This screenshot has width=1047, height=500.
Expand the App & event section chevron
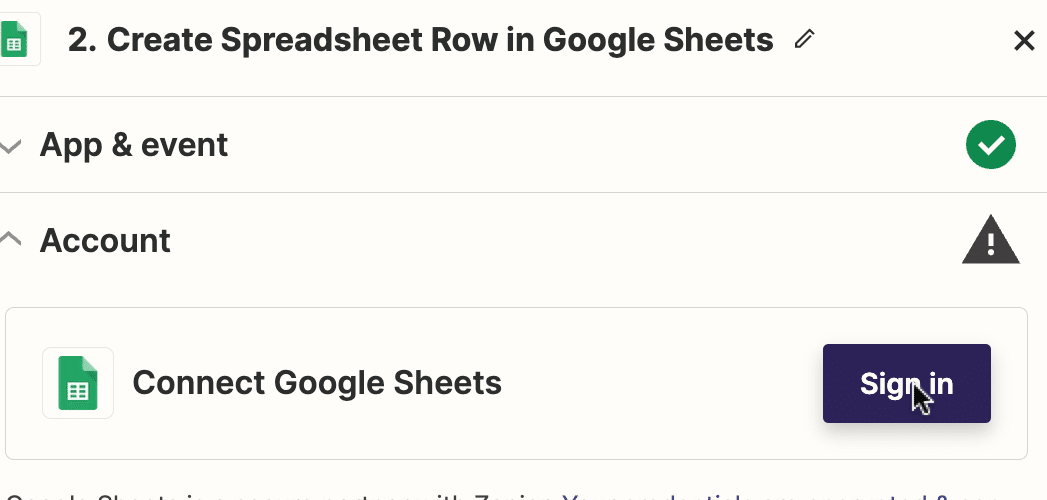(10, 145)
